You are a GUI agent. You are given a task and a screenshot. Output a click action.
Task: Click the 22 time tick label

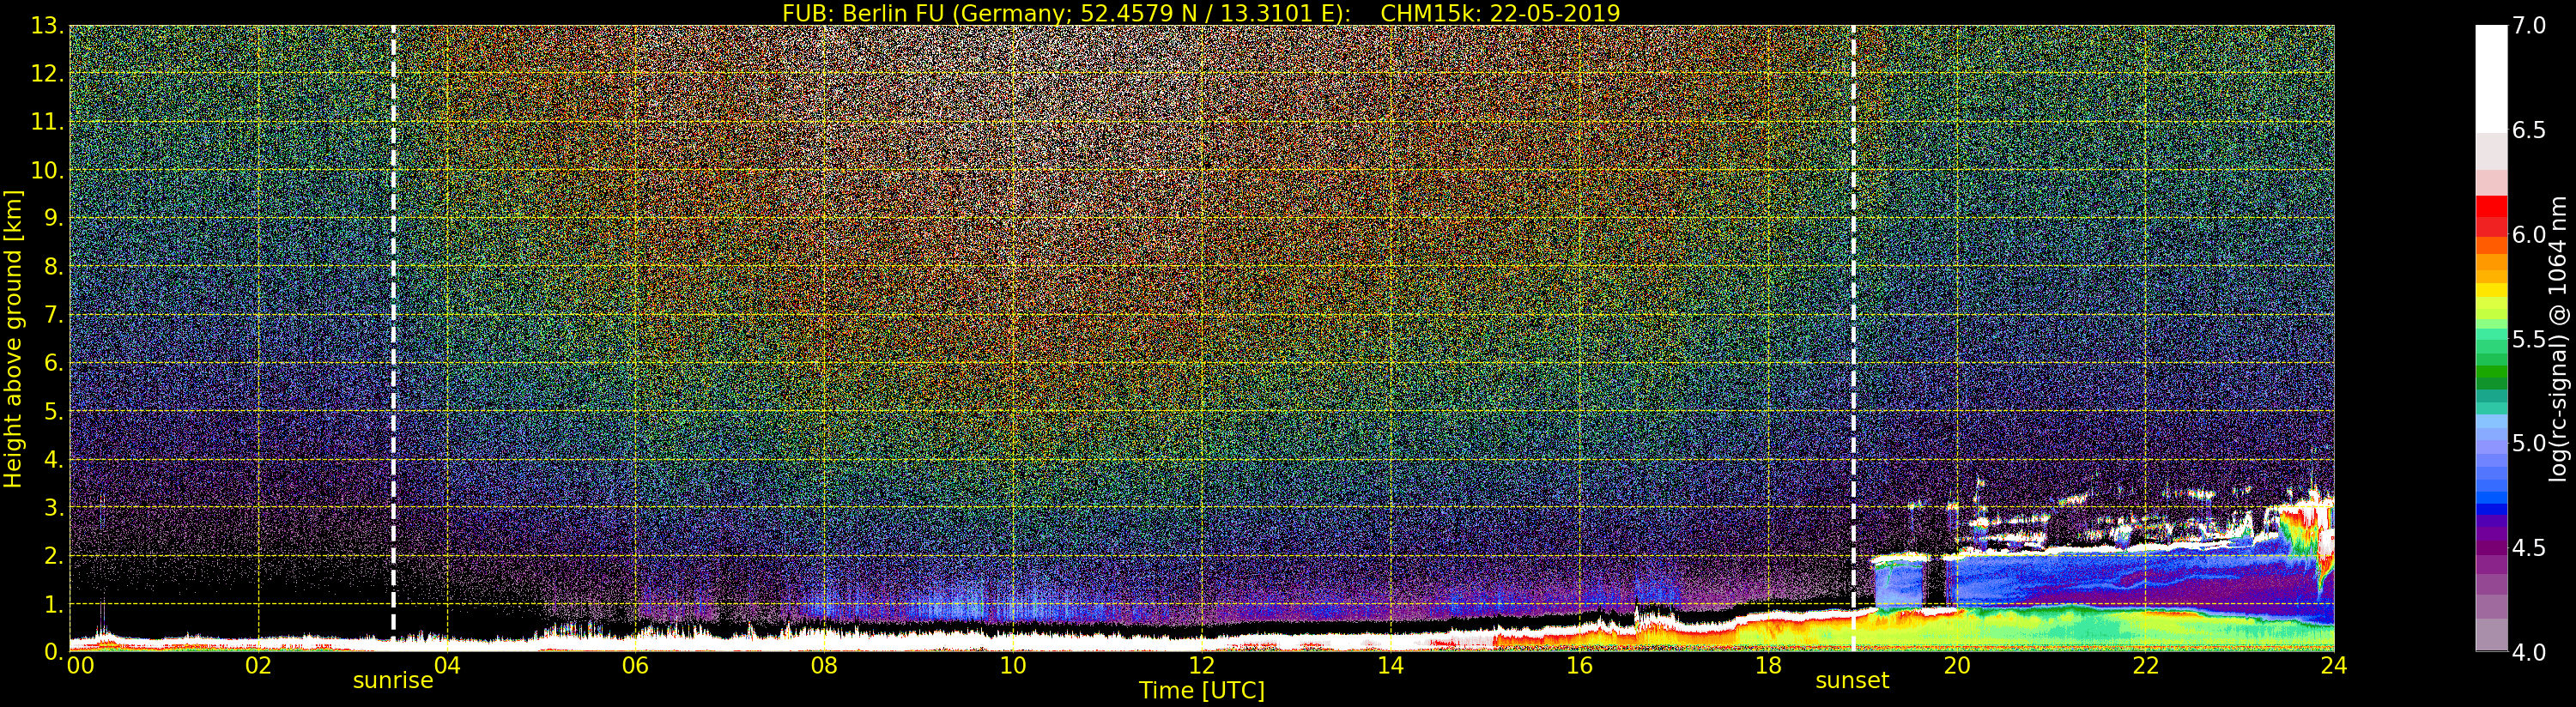(x=2145, y=666)
